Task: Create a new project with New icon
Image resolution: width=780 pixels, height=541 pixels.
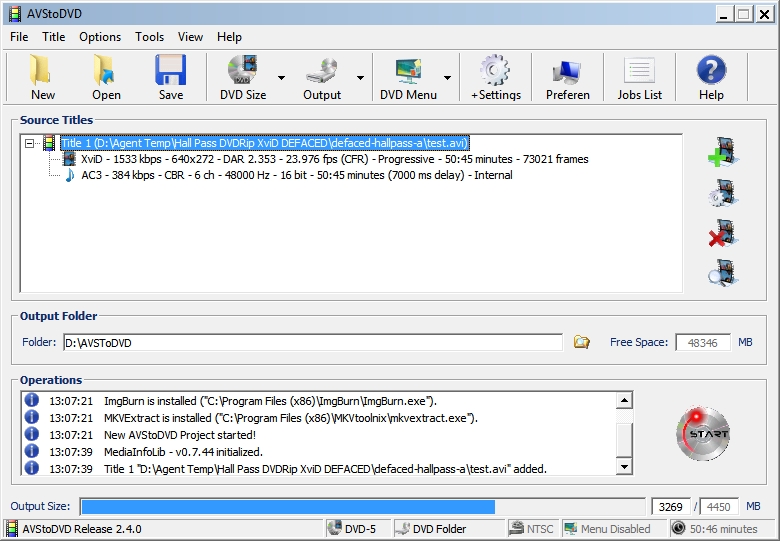Action: 42,77
